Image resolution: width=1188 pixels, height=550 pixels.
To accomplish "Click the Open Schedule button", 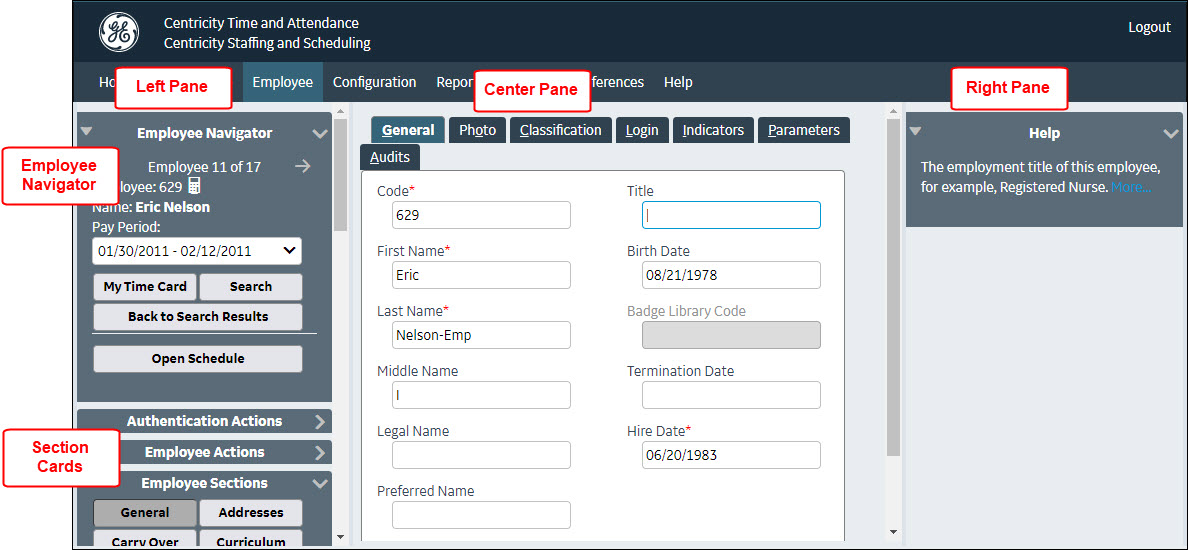I will (198, 359).
